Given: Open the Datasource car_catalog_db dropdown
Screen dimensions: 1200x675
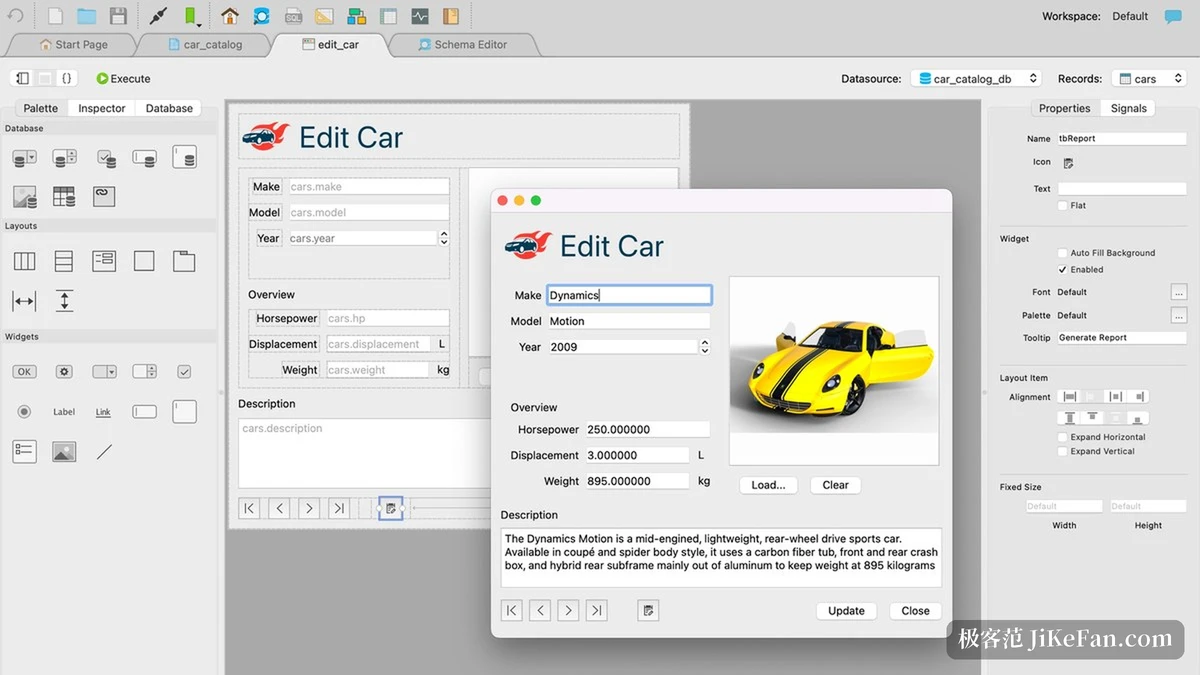Looking at the screenshot, I should point(976,79).
